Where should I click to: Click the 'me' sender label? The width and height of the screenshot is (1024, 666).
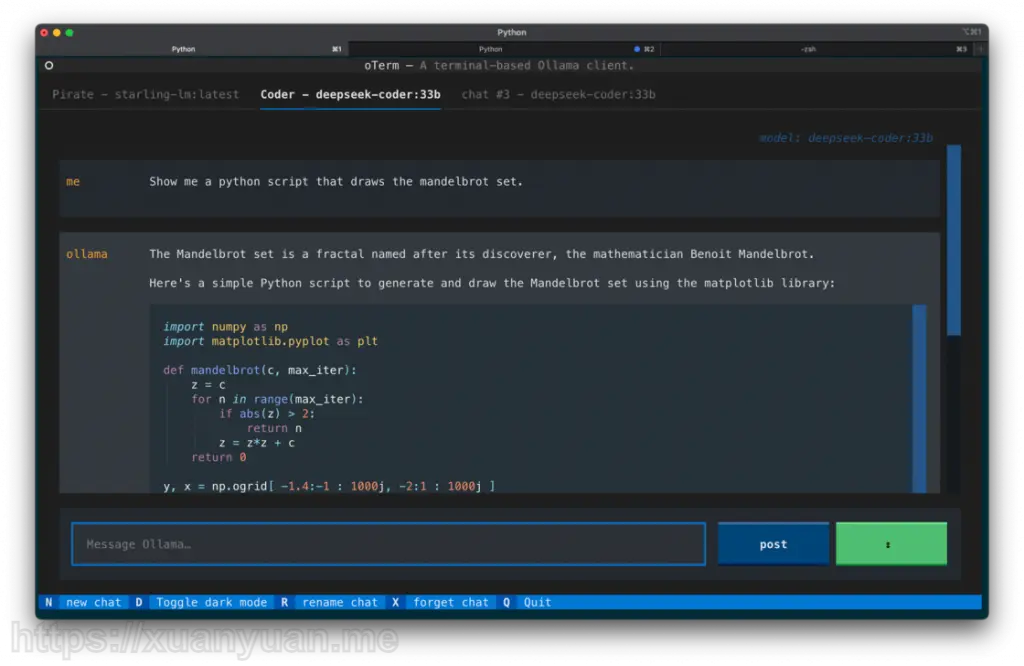click(x=73, y=182)
